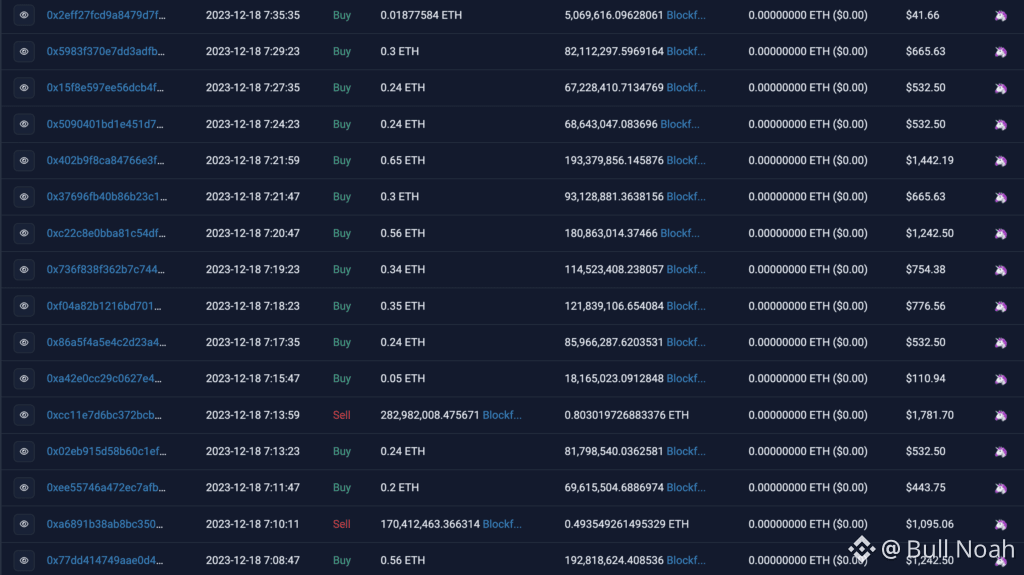Click the eye icon beside 0xf04a82b1216bd701
1024x575 pixels.
[x=24, y=306]
